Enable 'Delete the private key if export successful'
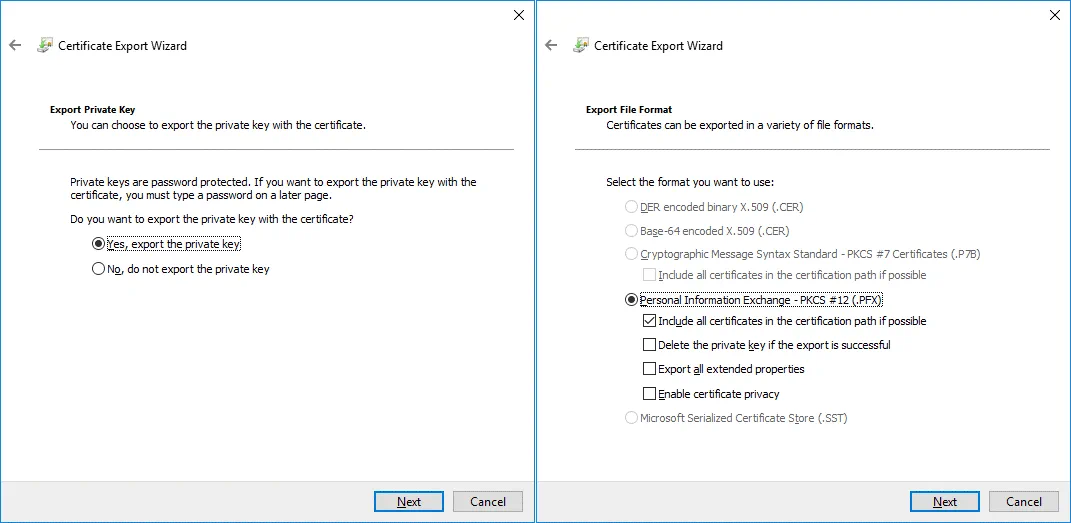This screenshot has height=523, width=1071. coord(650,345)
